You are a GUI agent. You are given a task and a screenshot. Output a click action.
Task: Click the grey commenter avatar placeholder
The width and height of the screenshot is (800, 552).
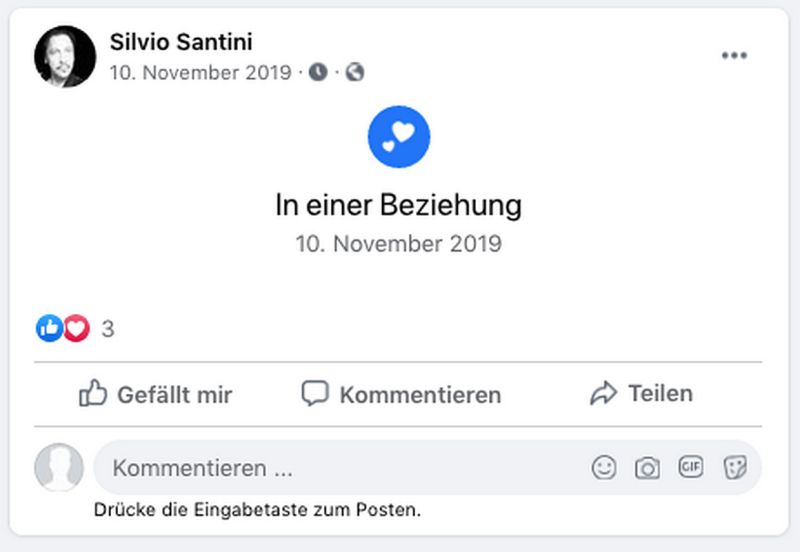click(x=59, y=467)
